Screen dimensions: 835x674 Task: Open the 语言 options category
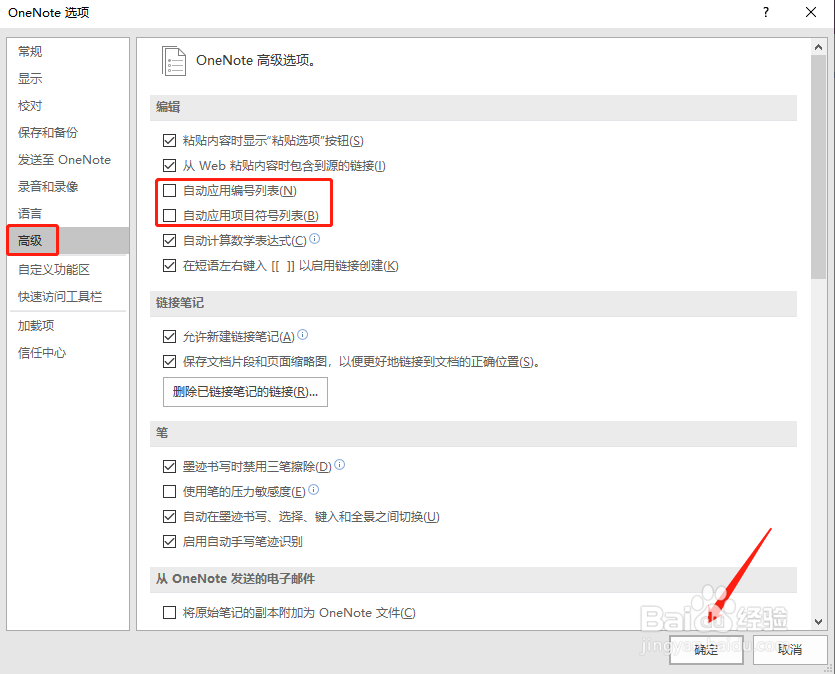[x=68, y=214]
